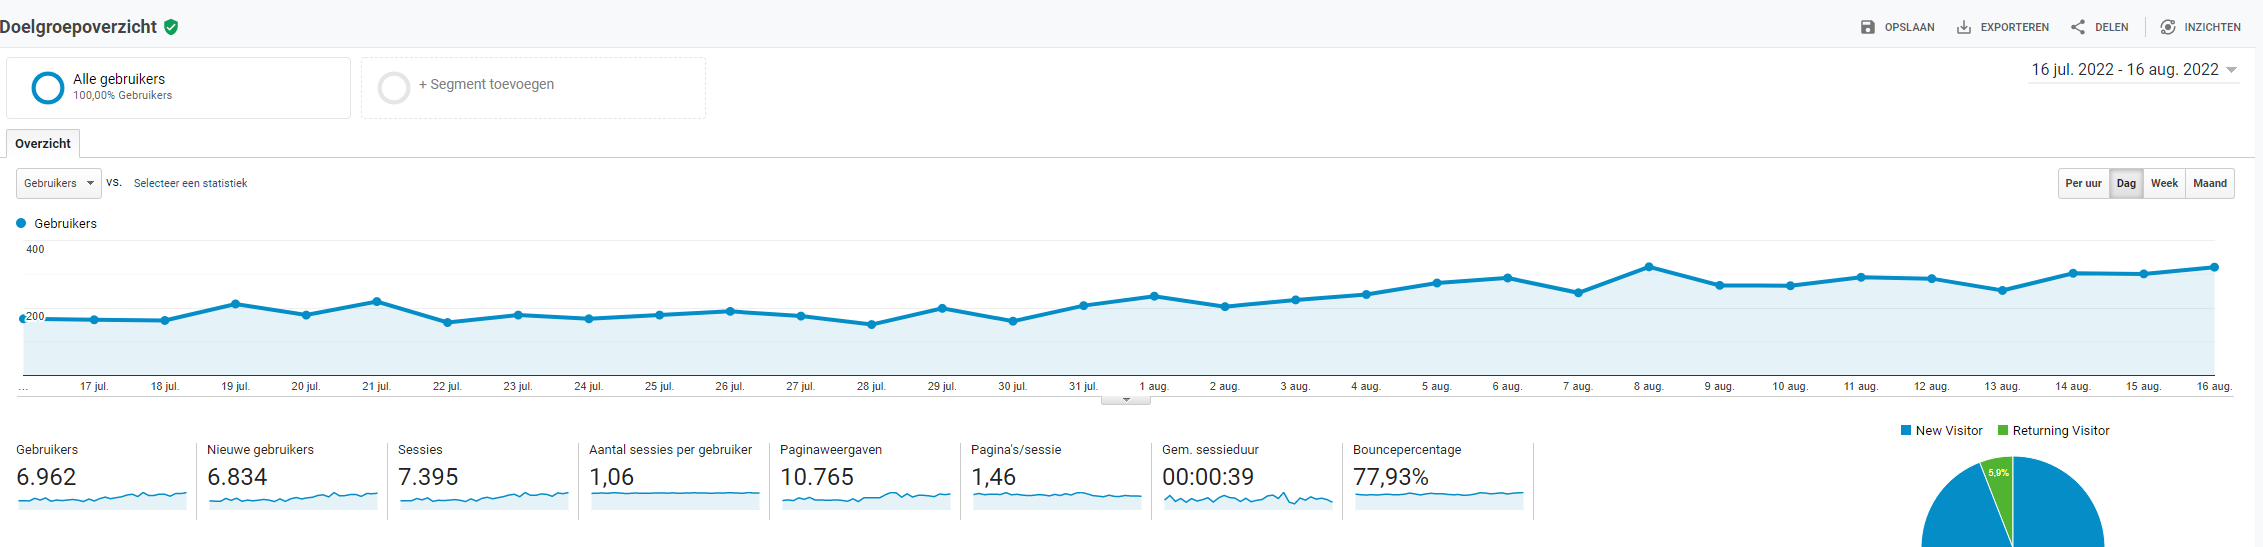Click the 10.765 Paginaweergaven value
The image size is (2263, 547).
click(817, 477)
